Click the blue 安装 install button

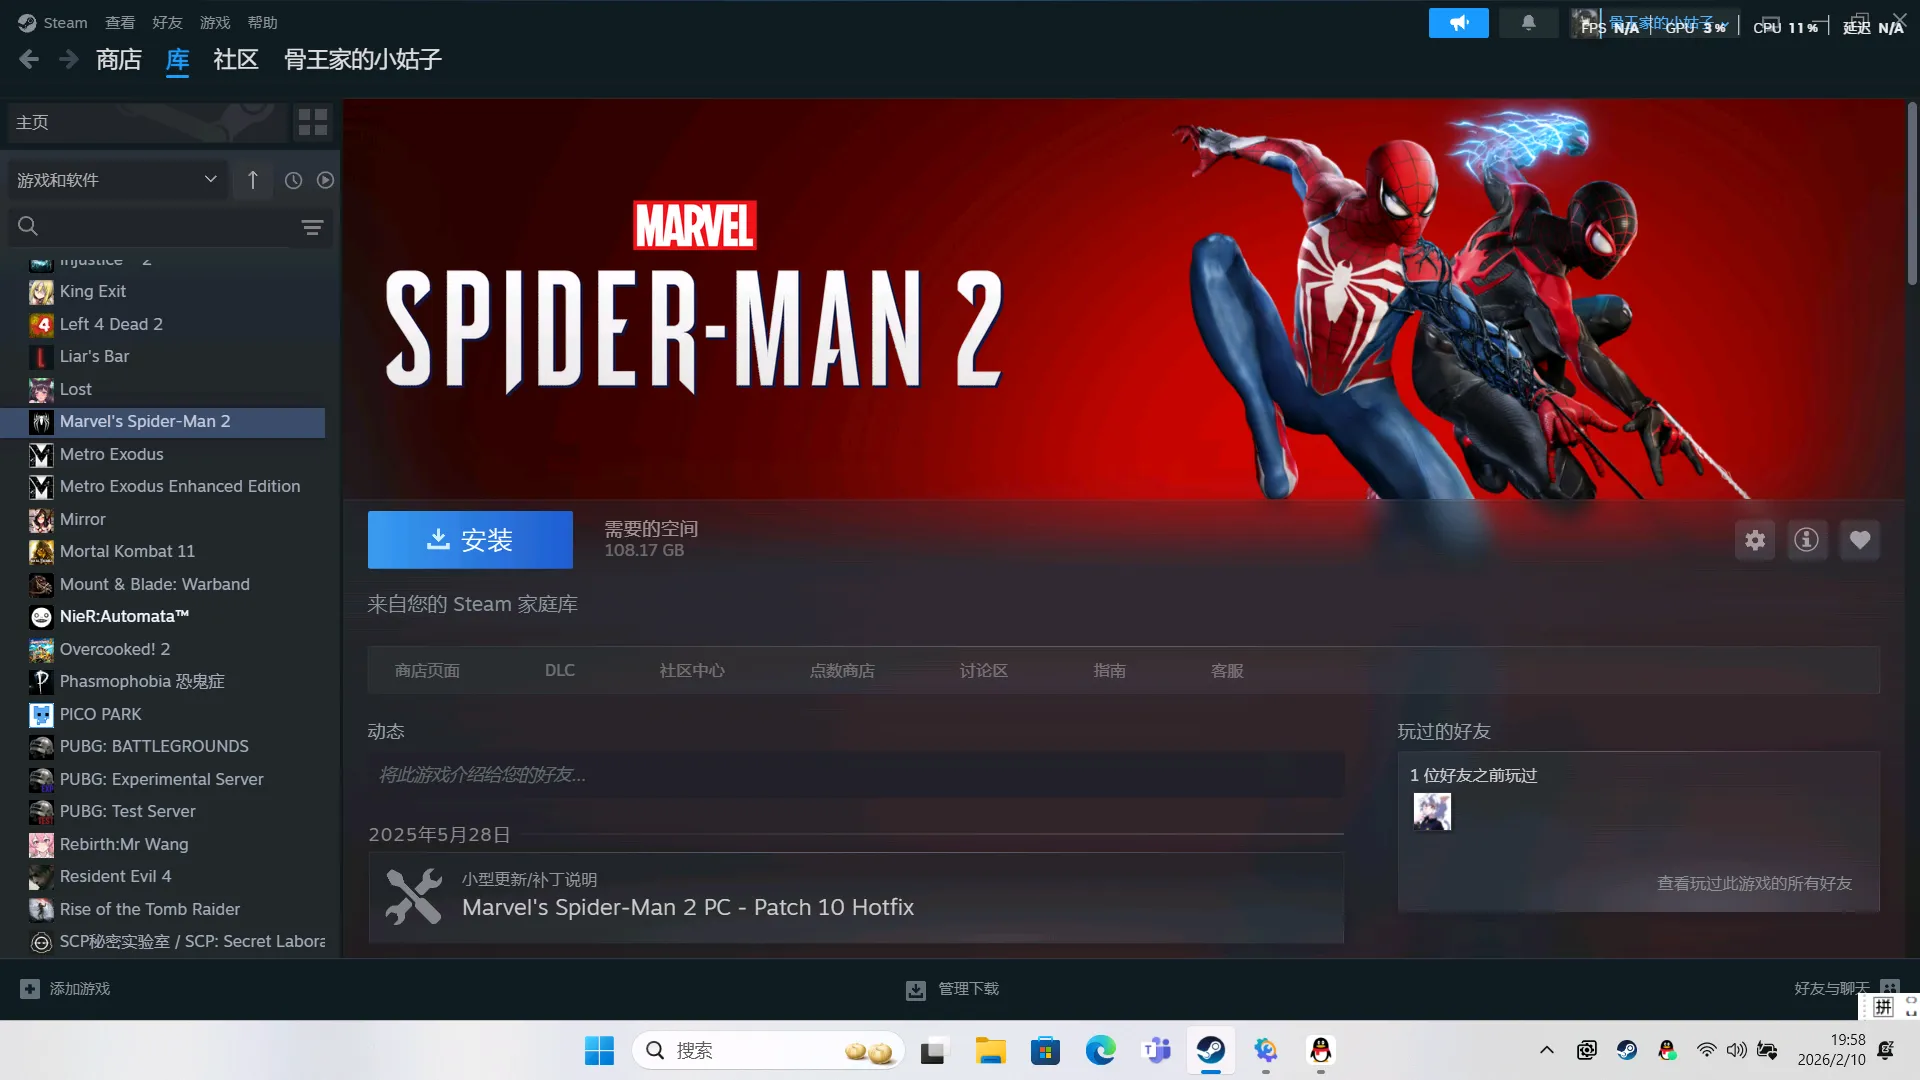tap(470, 540)
